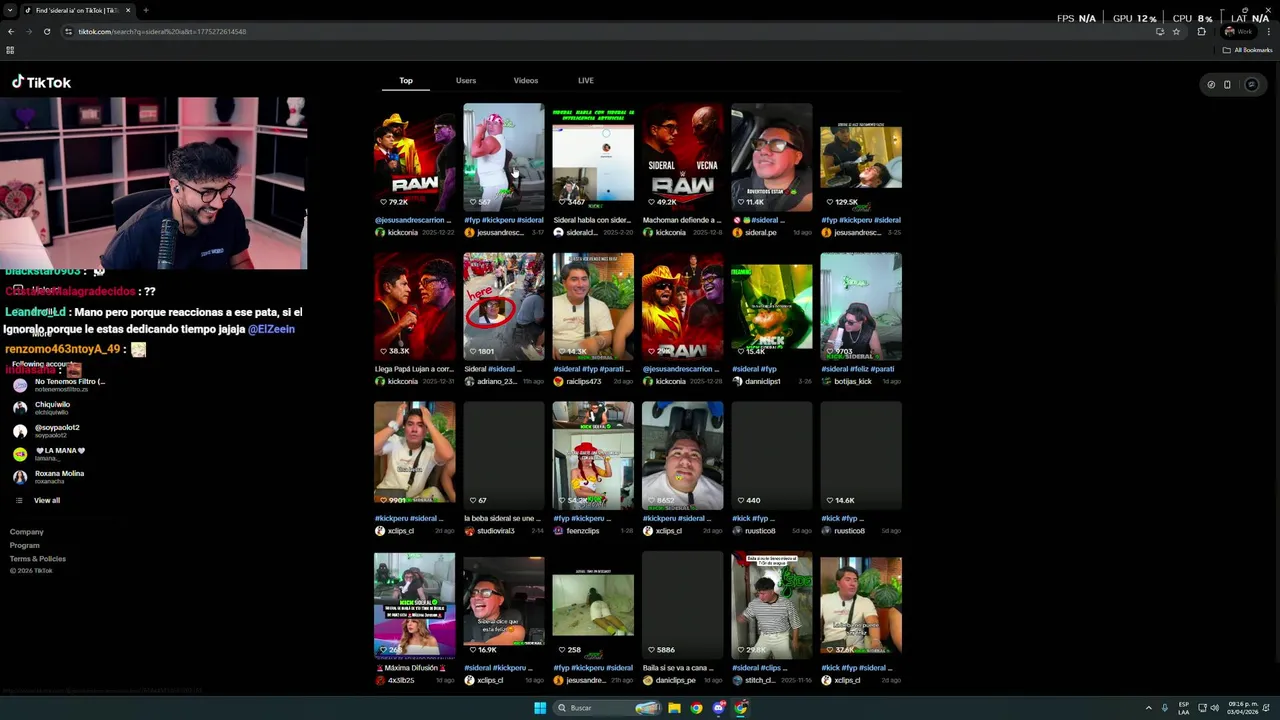
Task: Open a new browser tab with the plus
Action: [x=146, y=10]
